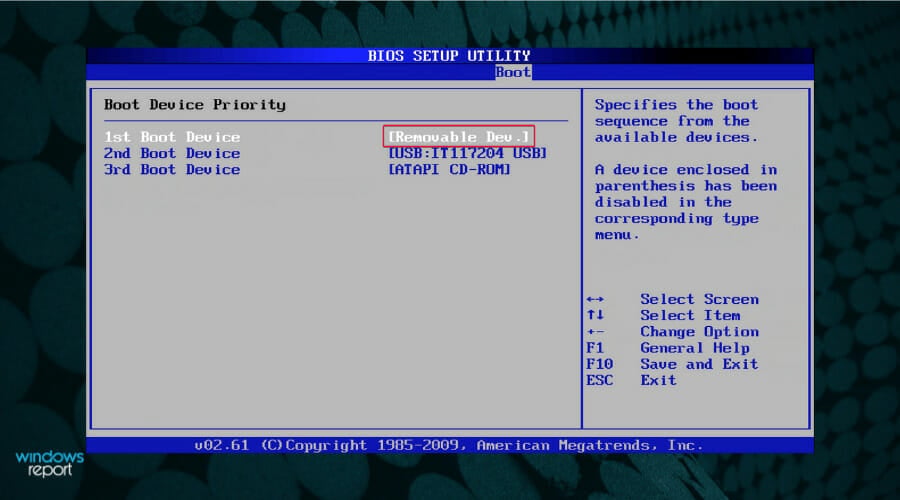
Task: Click the F1 key label
Action: (x=595, y=348)
